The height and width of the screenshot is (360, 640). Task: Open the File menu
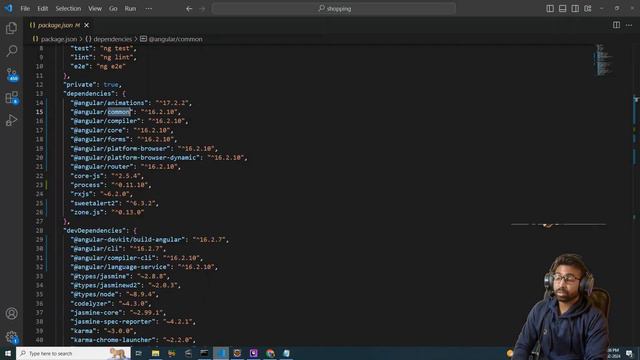pos(25,9)
